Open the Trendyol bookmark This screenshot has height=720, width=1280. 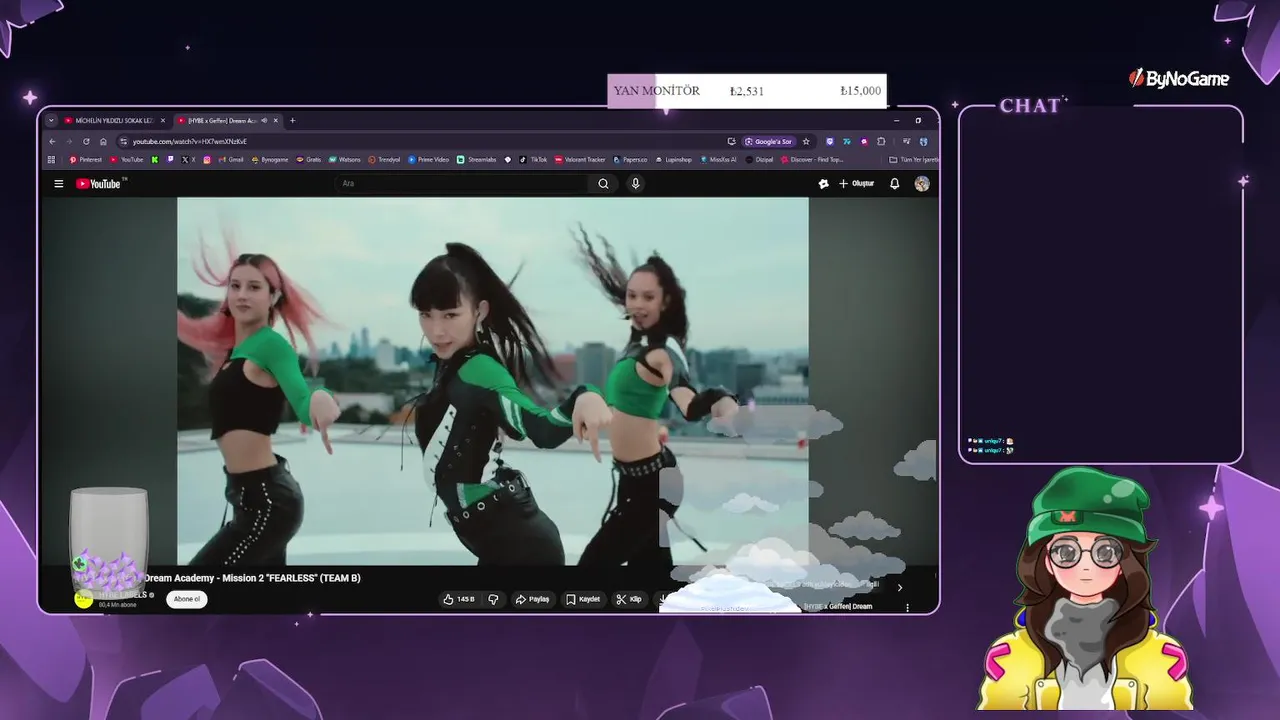point(384,160)
